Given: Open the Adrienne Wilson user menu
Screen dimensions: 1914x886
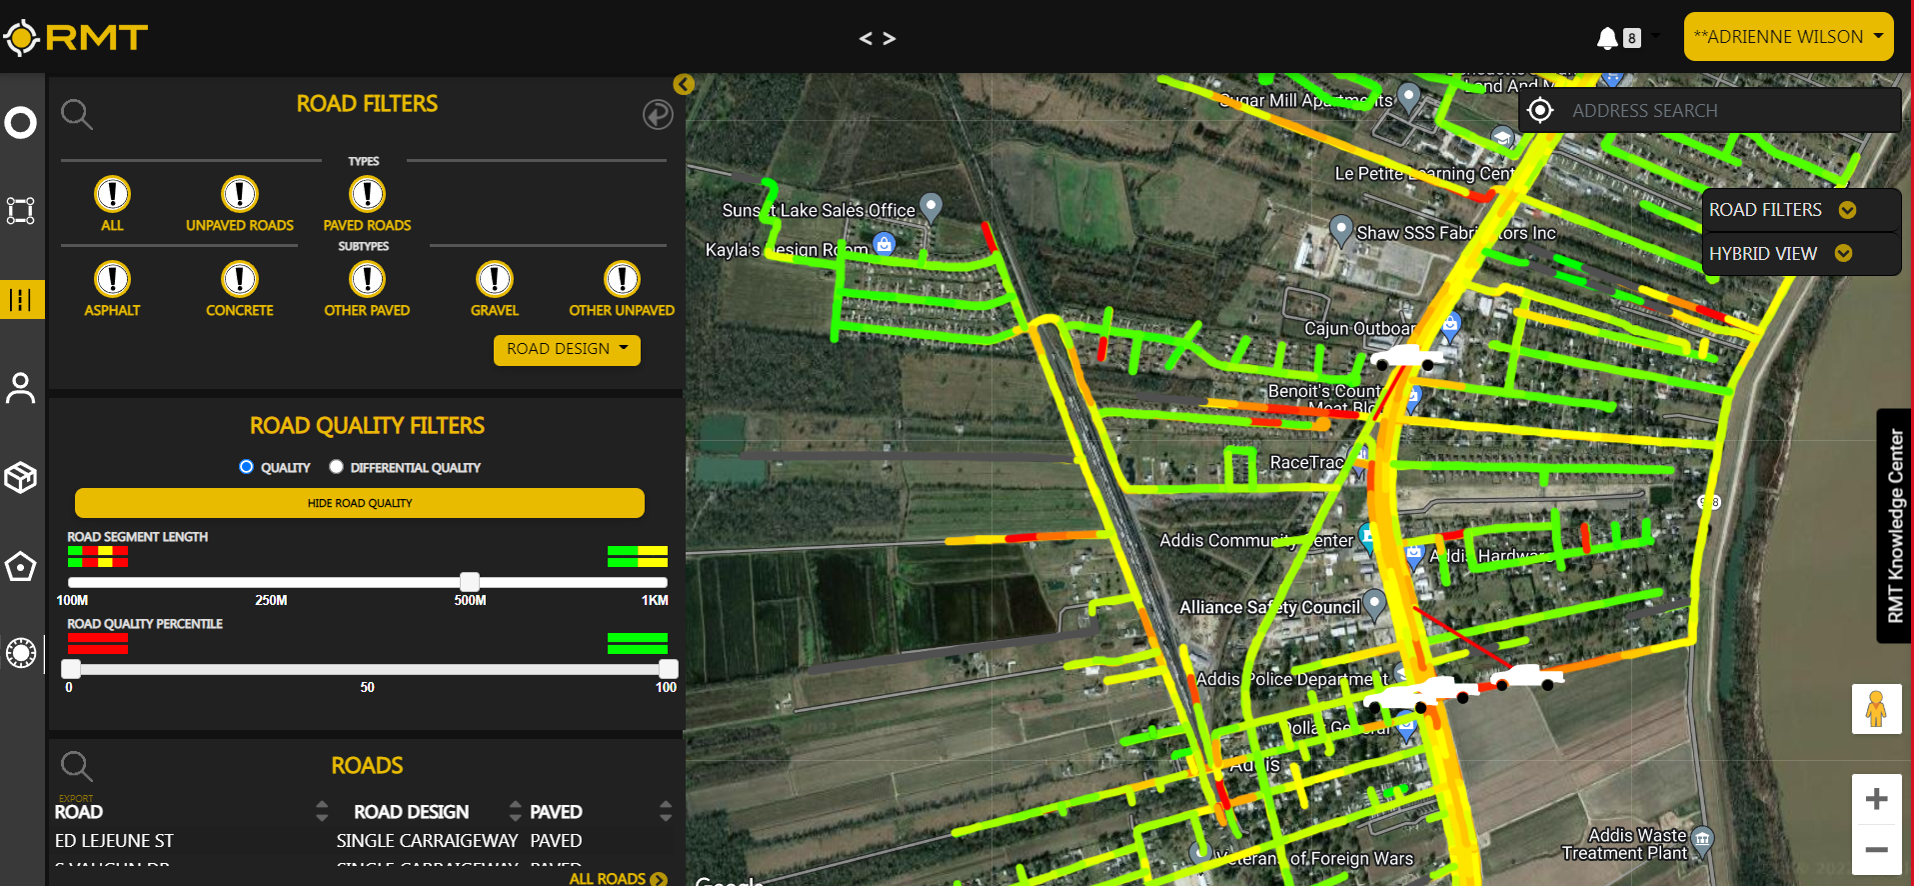Looking at the screenshot, I should (x=1788, y=37).
